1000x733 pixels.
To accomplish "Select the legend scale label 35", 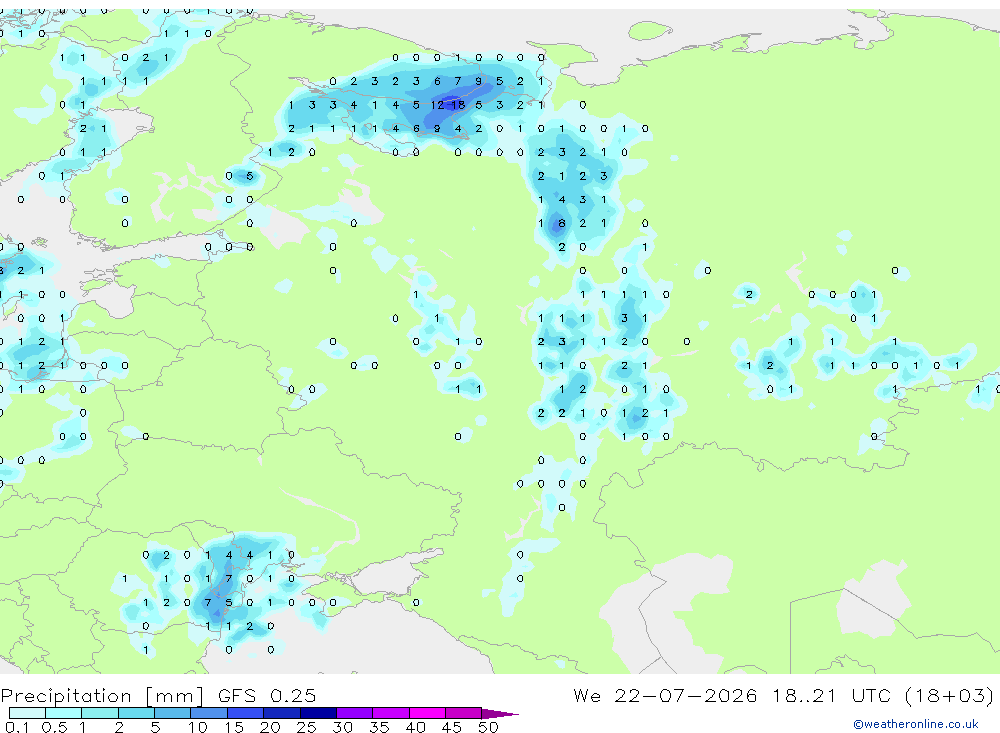I will pos(379,727).
